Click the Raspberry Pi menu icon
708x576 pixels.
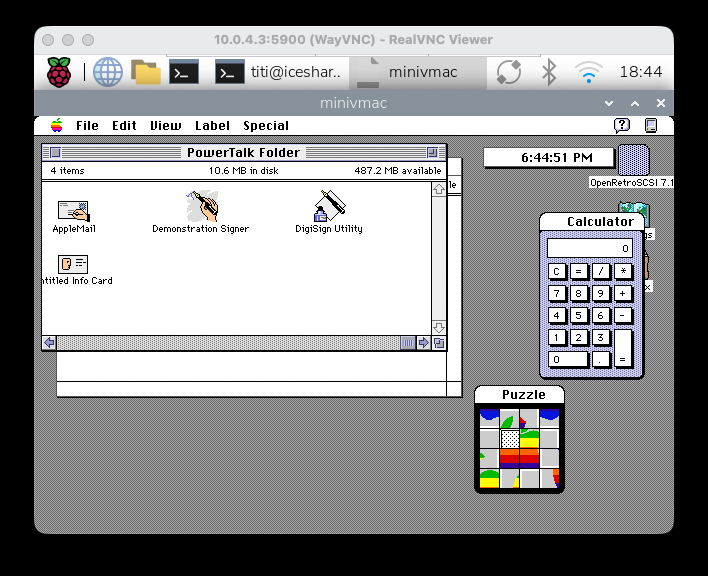(60, 72)
